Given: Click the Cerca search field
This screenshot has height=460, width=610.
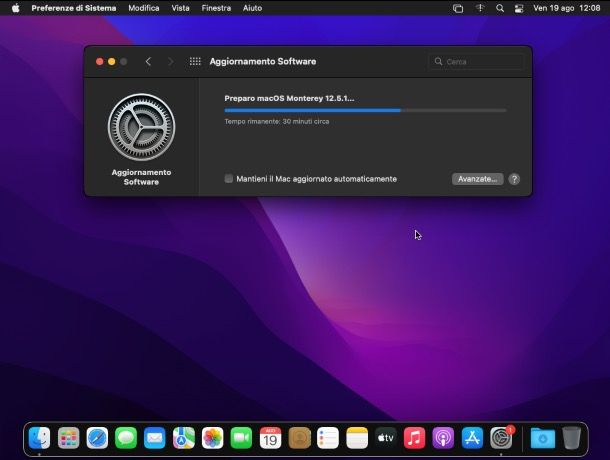Looking at the screenshot, I should click(475, 61).
